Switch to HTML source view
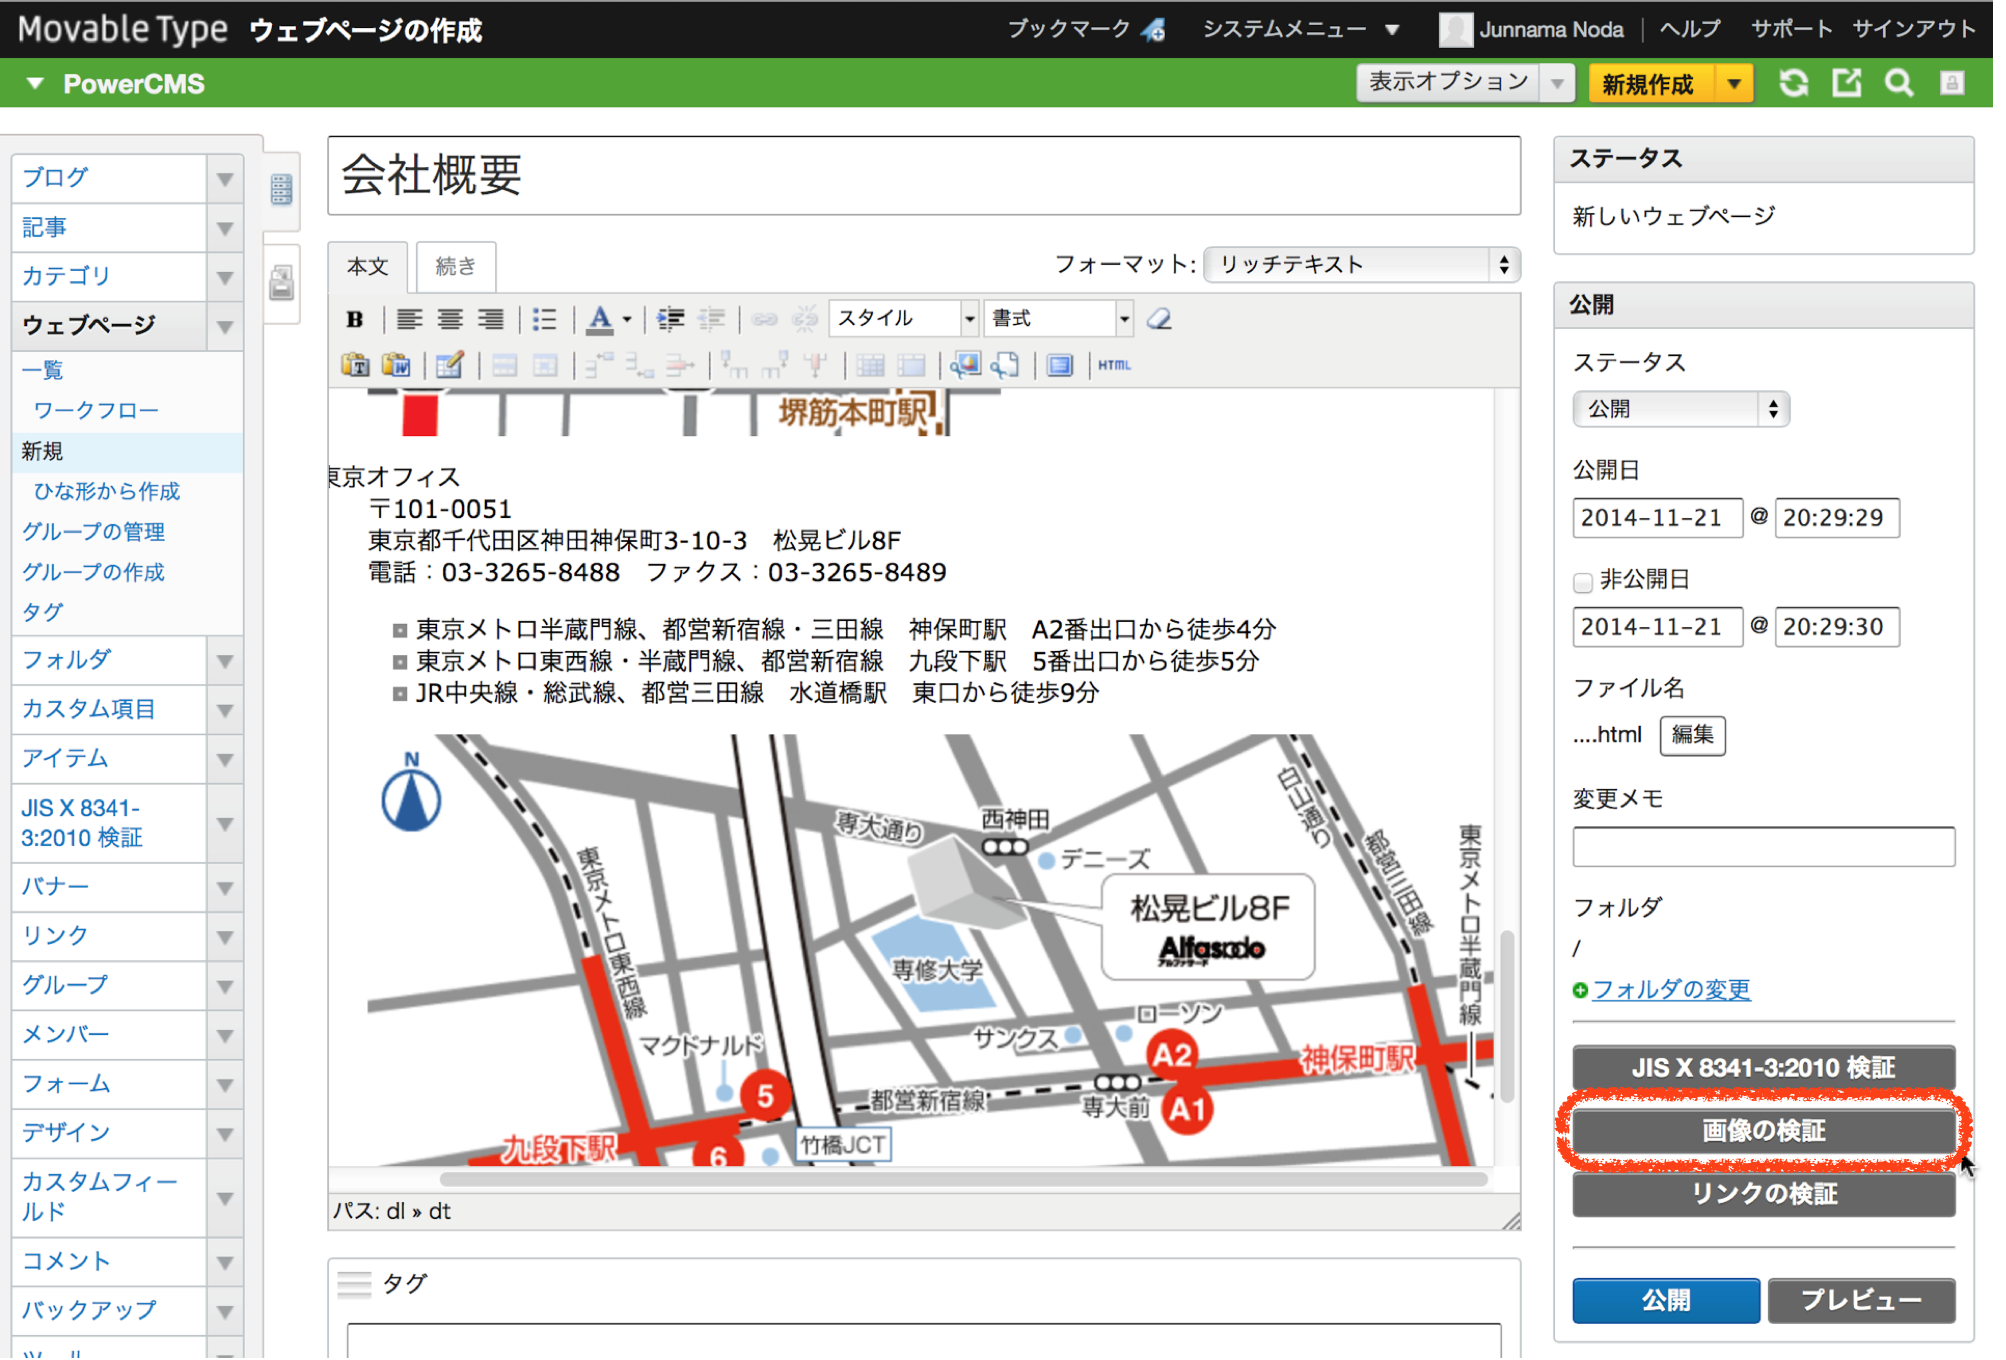This screenshot has height=1360, width=2006. [1114, 366]
